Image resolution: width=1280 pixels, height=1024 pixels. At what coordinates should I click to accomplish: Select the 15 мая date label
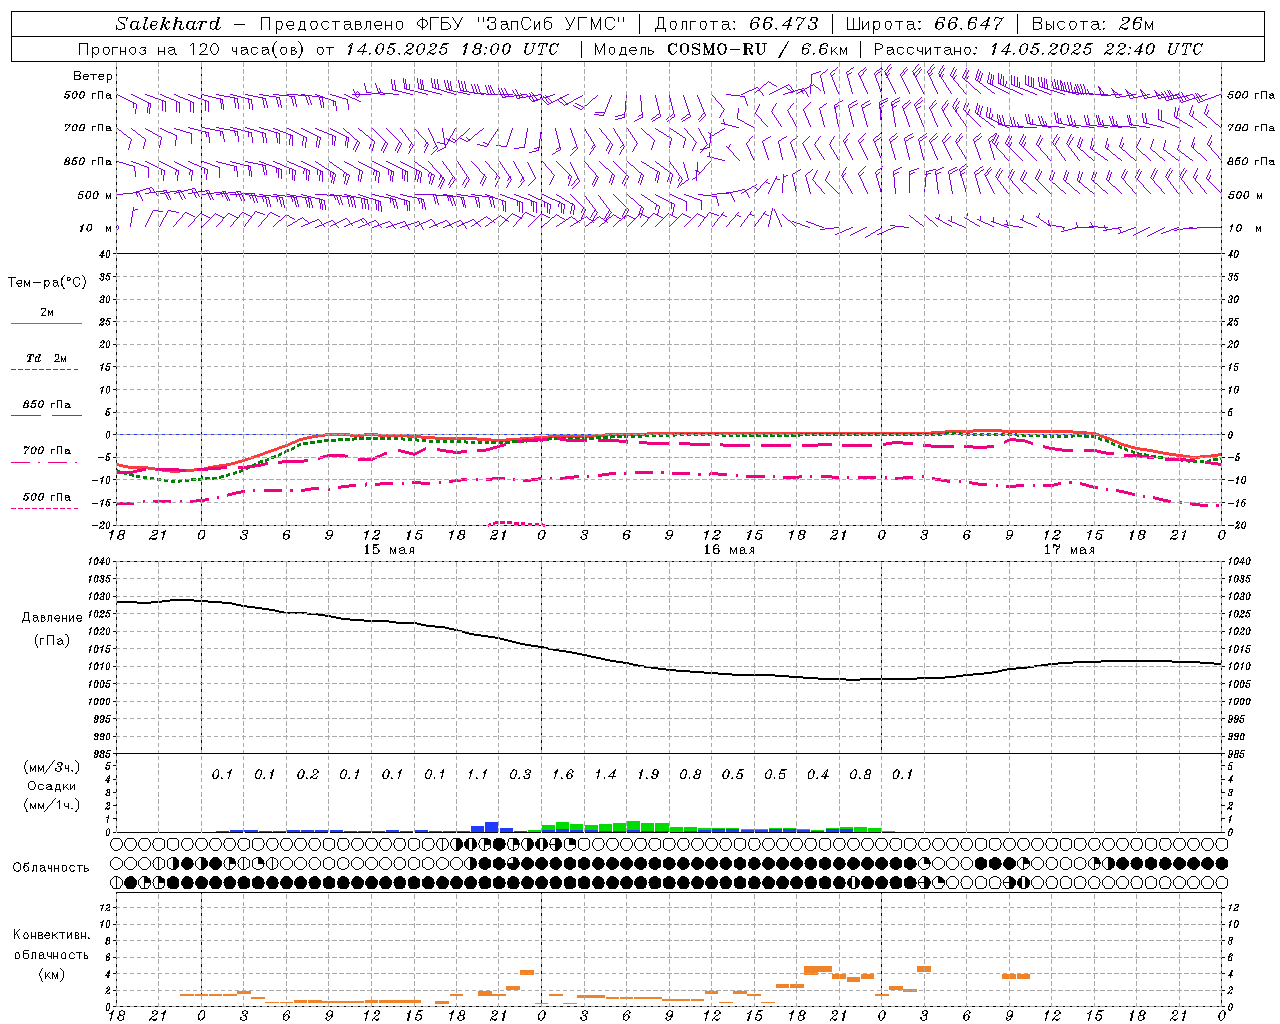pyautogui.click(x=389, y=550)
